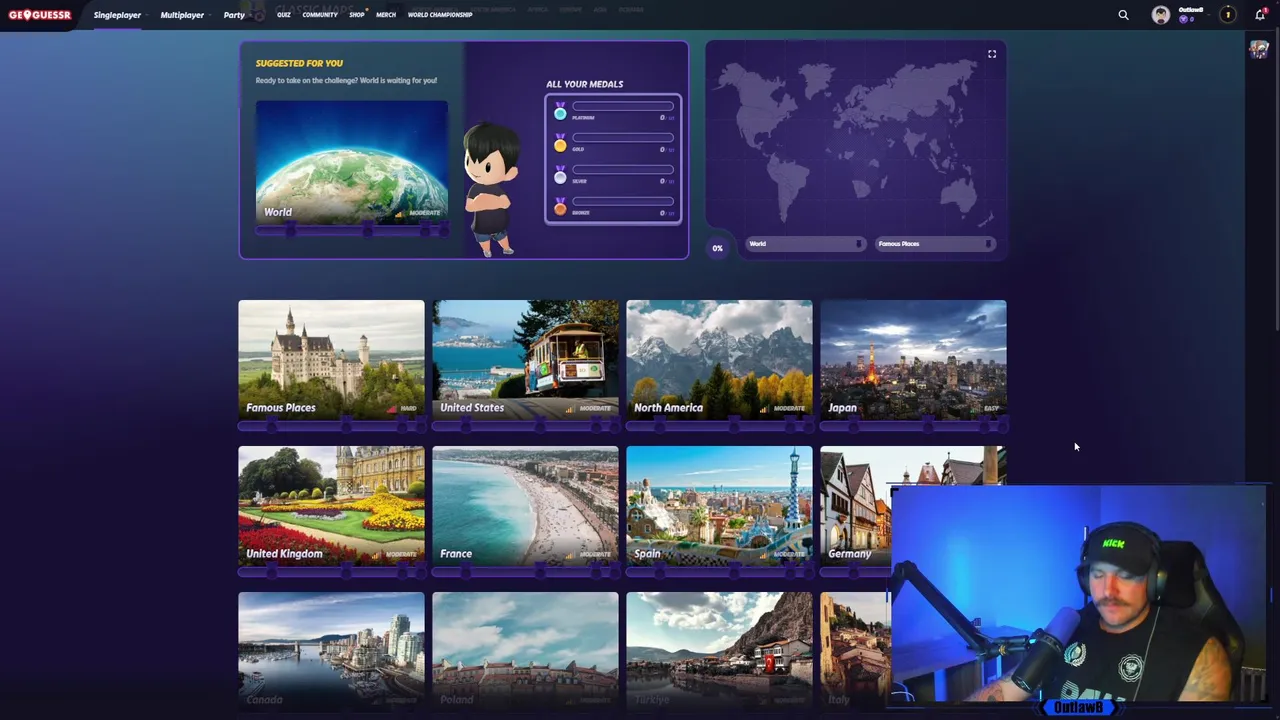1280x720 pixels.
Task: Open the Merch link
Action: pyautogui.click(x=386, y=15)
